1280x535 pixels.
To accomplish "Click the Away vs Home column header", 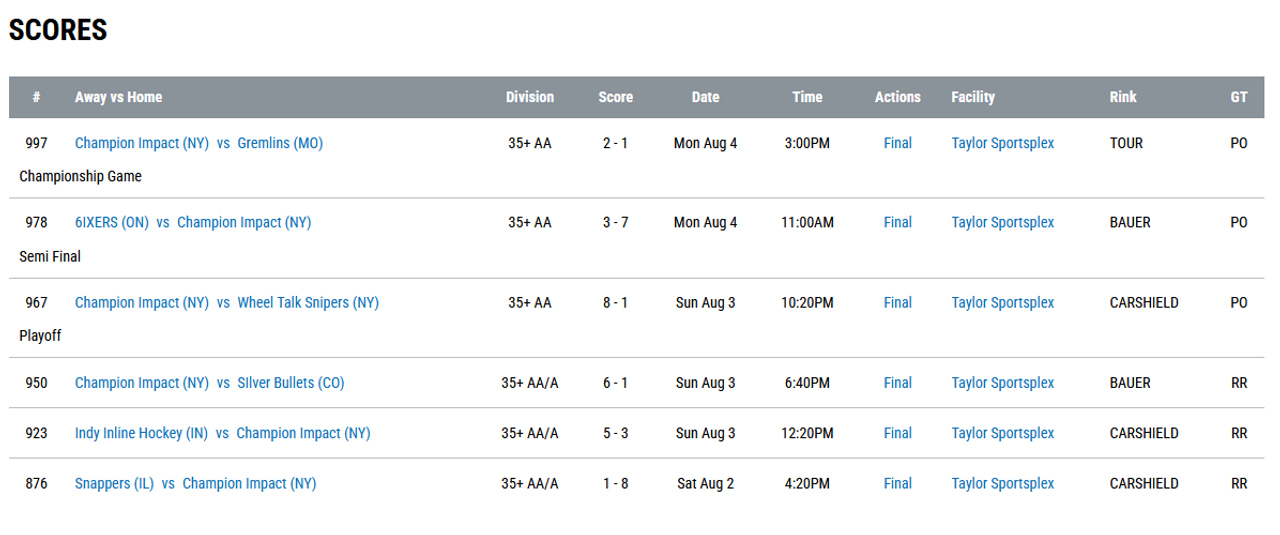I will point(118,97).
